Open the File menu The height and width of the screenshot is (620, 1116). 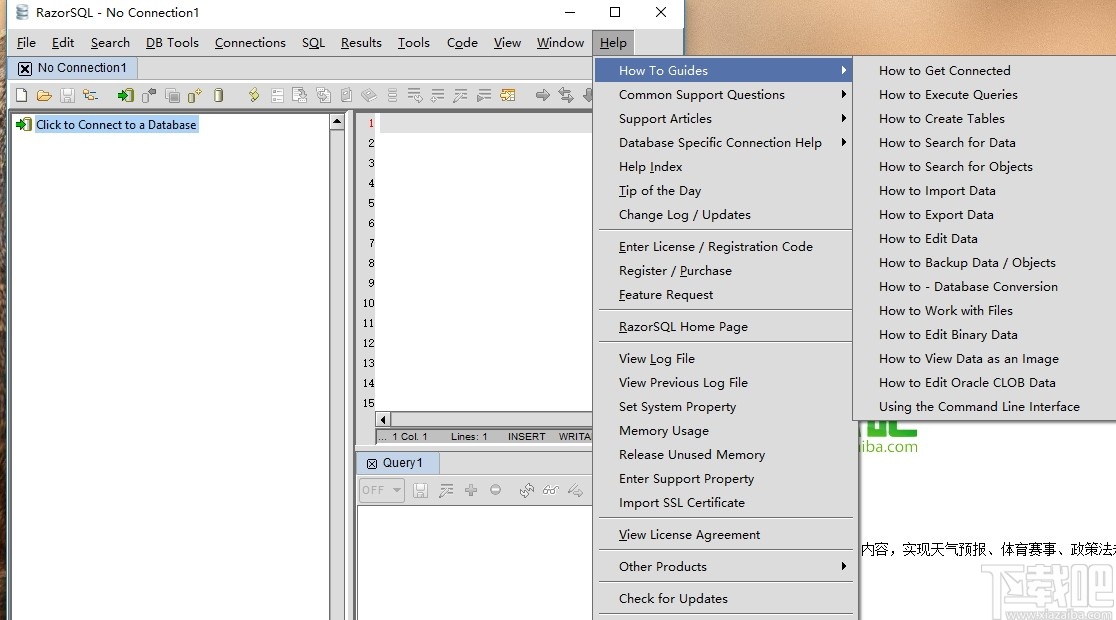point(26,43)
